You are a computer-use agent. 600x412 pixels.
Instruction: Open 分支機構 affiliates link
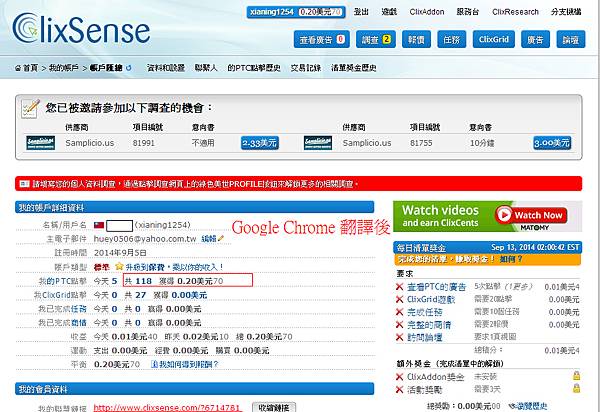566,12
